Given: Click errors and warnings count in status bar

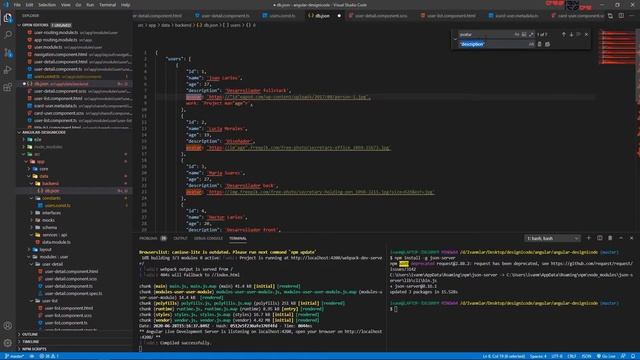Looking at the screenshot, I should point(49,356).
